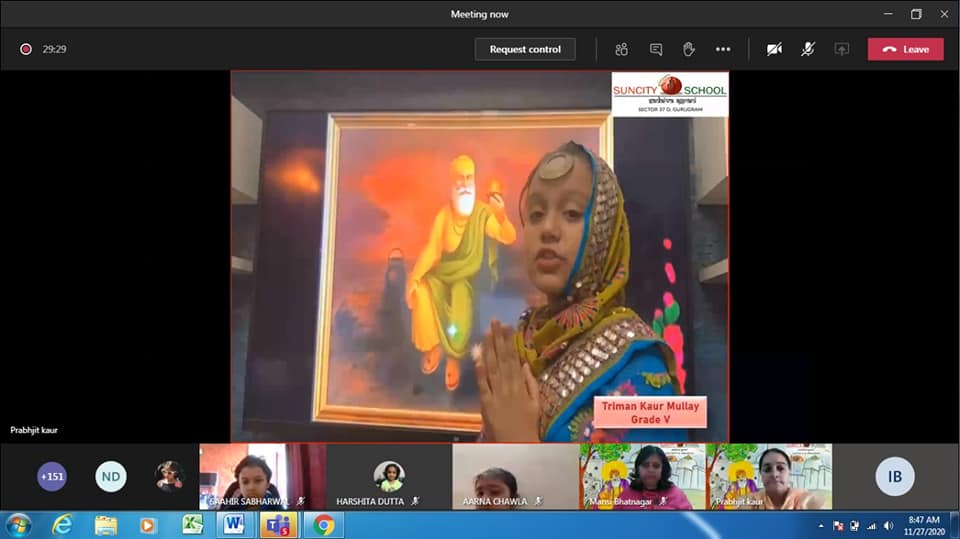The image size is (960, 539).
Task: Click Saahir Sabharwal's muted mic icon
Action: click(301, 501)
